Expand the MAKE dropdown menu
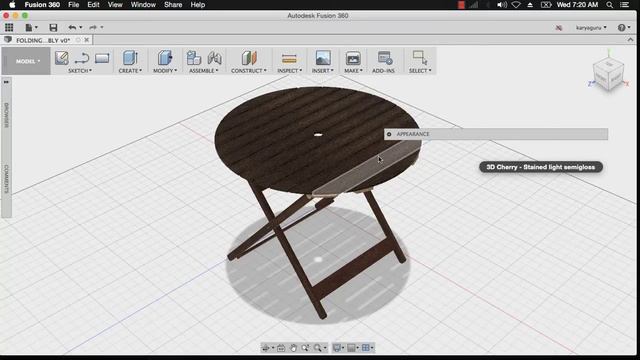The image size is (640, 360). point(353,71)
